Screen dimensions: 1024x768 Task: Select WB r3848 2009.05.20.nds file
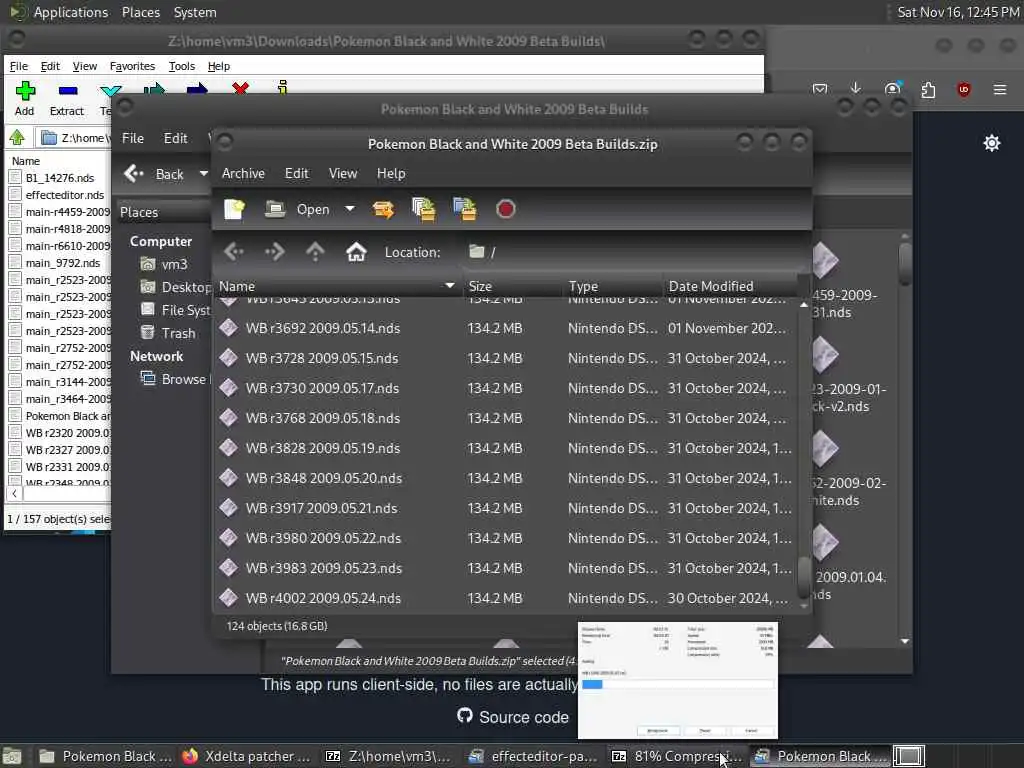[505, 478]
